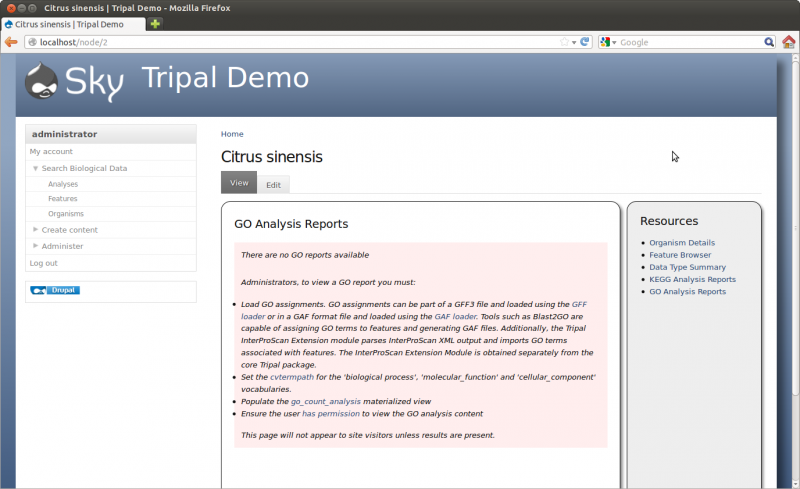The image size is (800, 489).
Task: Click the Citrus sinensis page heading
Action: click(x=271, y=157)
